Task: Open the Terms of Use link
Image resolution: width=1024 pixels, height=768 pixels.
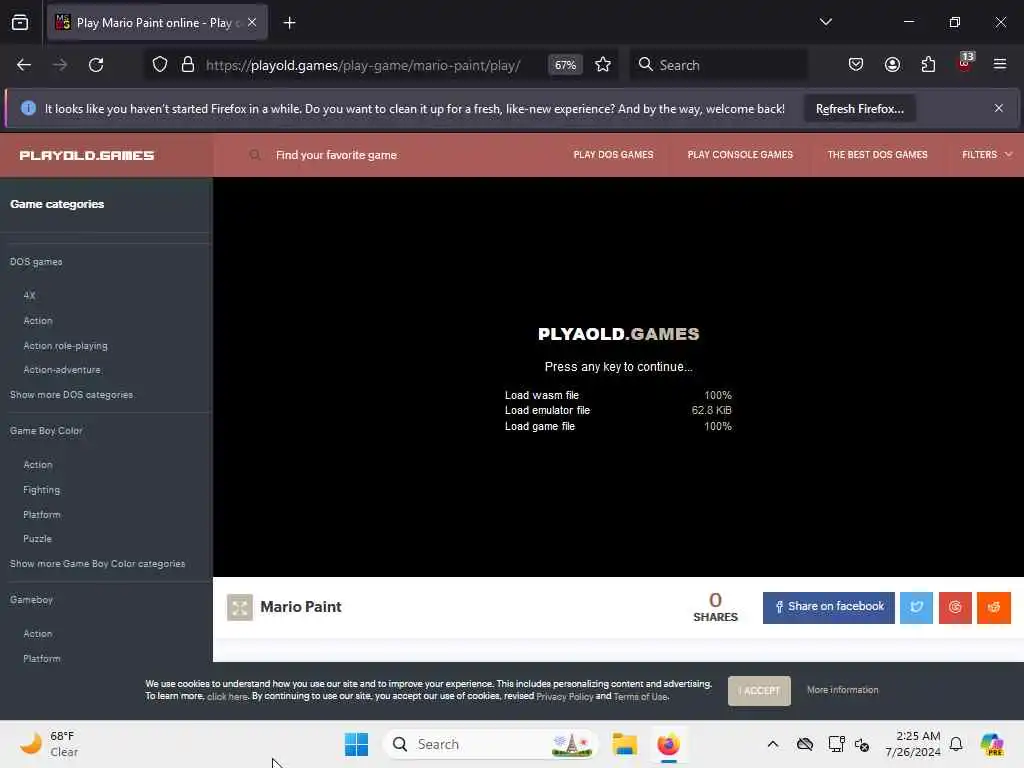Action: (x=641, y=697)
